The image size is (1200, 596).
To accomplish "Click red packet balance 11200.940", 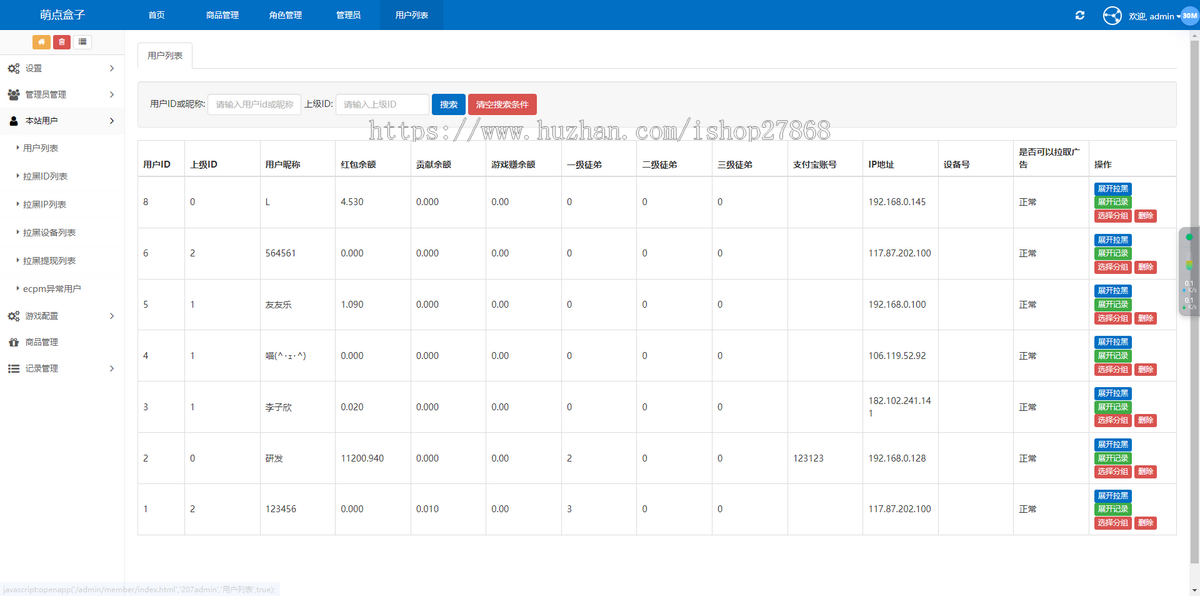I will click(362, 458).
